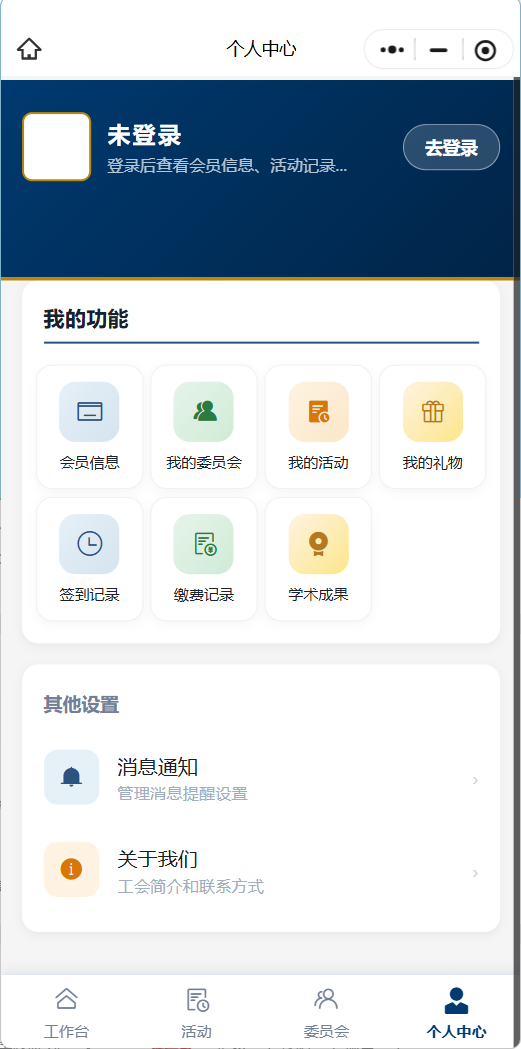Click 工会简介和联系方式 description text
This screenshot has width=521, height=1049.
coord(191,887)
